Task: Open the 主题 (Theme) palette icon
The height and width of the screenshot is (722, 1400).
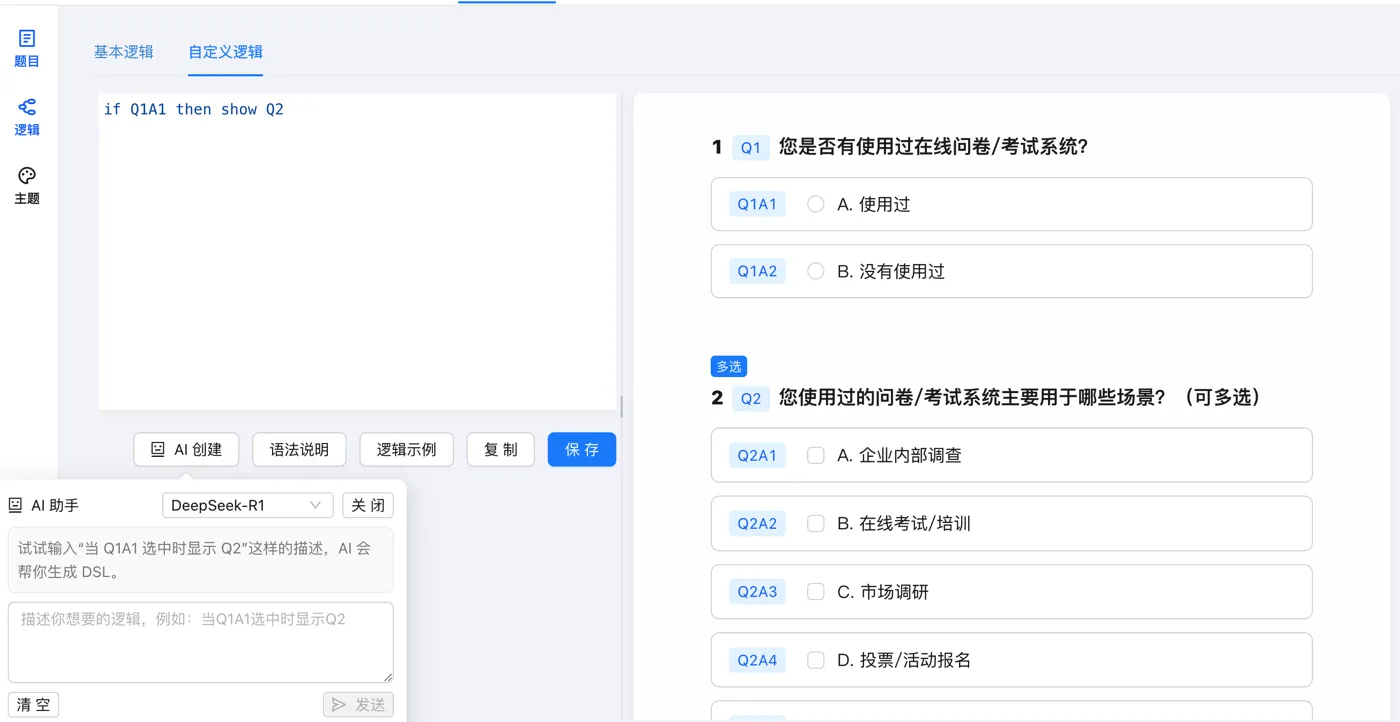Action: point(27,176)
